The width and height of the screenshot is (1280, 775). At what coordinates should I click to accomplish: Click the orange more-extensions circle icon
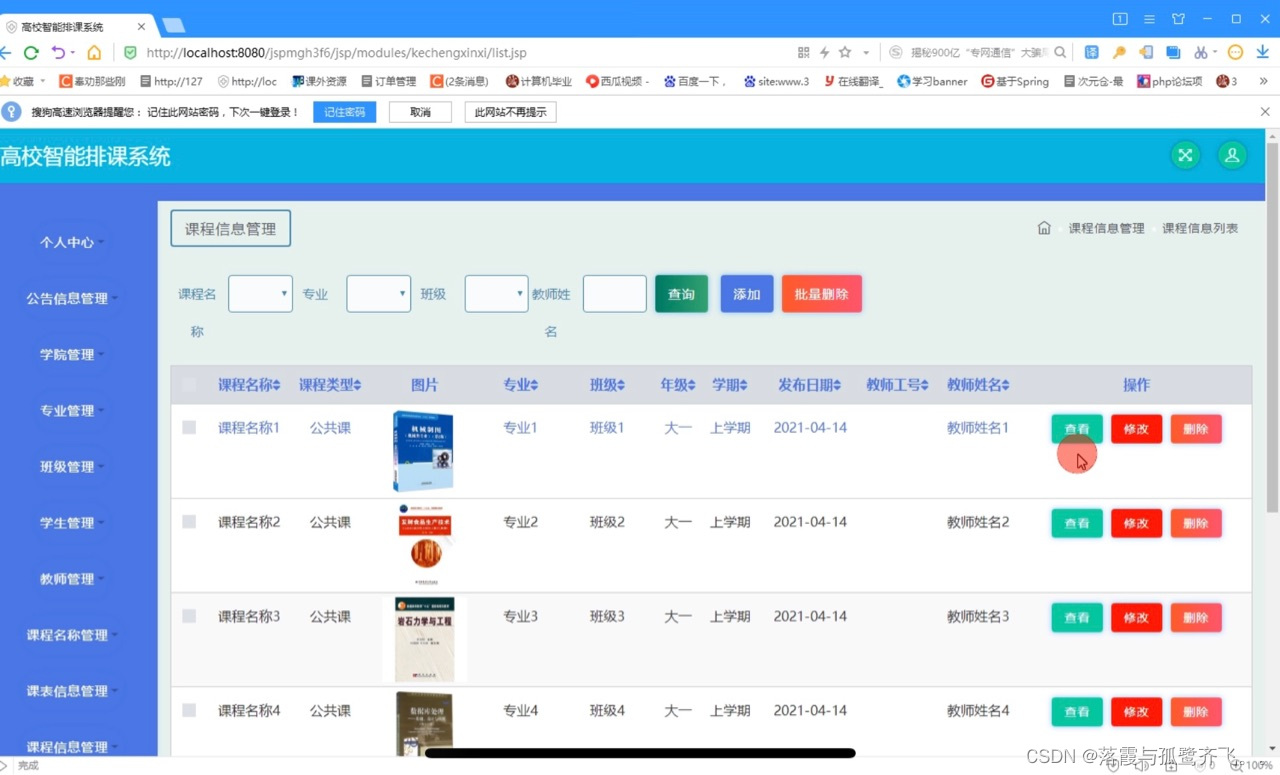click(1236, 52)
